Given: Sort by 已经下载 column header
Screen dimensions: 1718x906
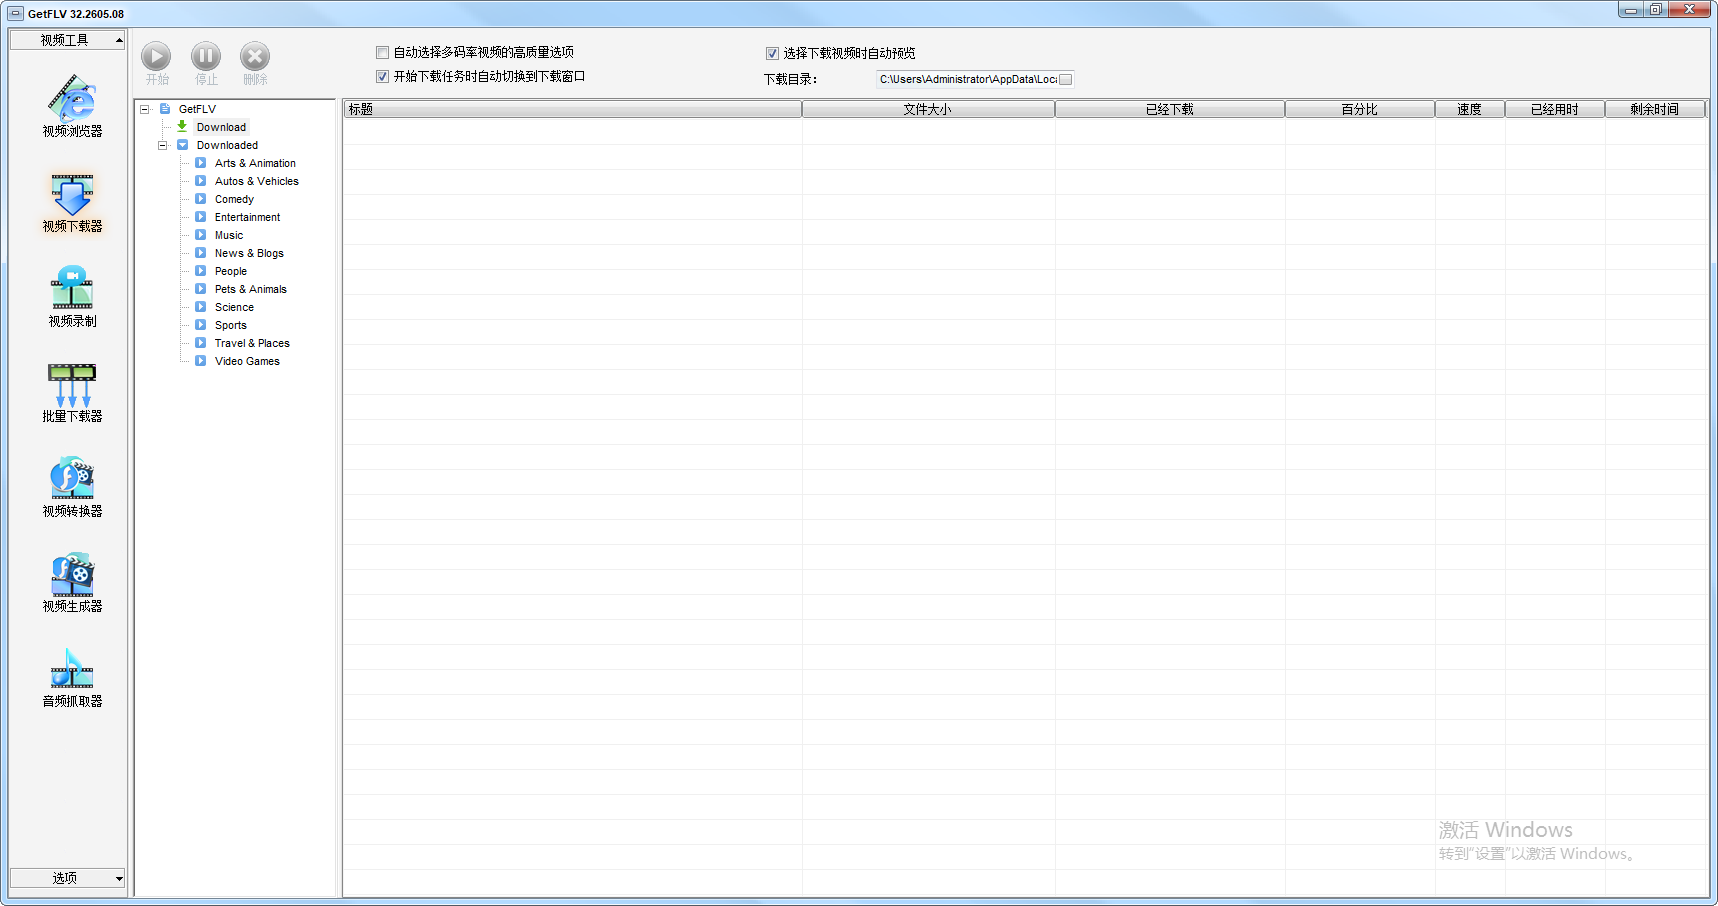Looking at the screenshot, I should tap(1170, 109).
